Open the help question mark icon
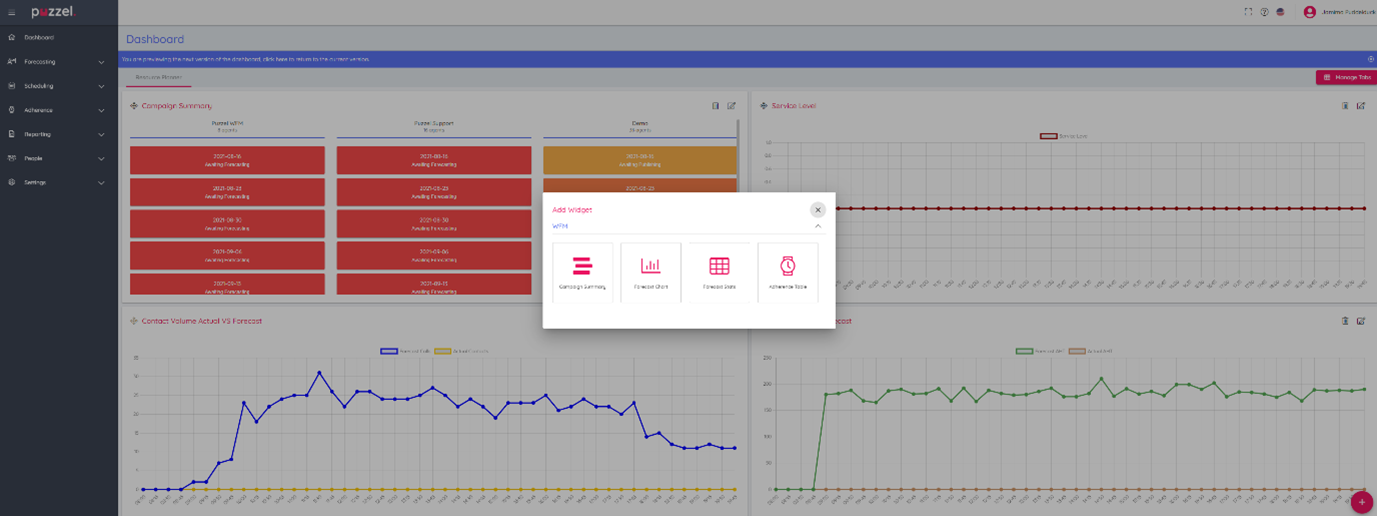The width and height of the screenshot is (1377, 516). (x=1264, y=12)
